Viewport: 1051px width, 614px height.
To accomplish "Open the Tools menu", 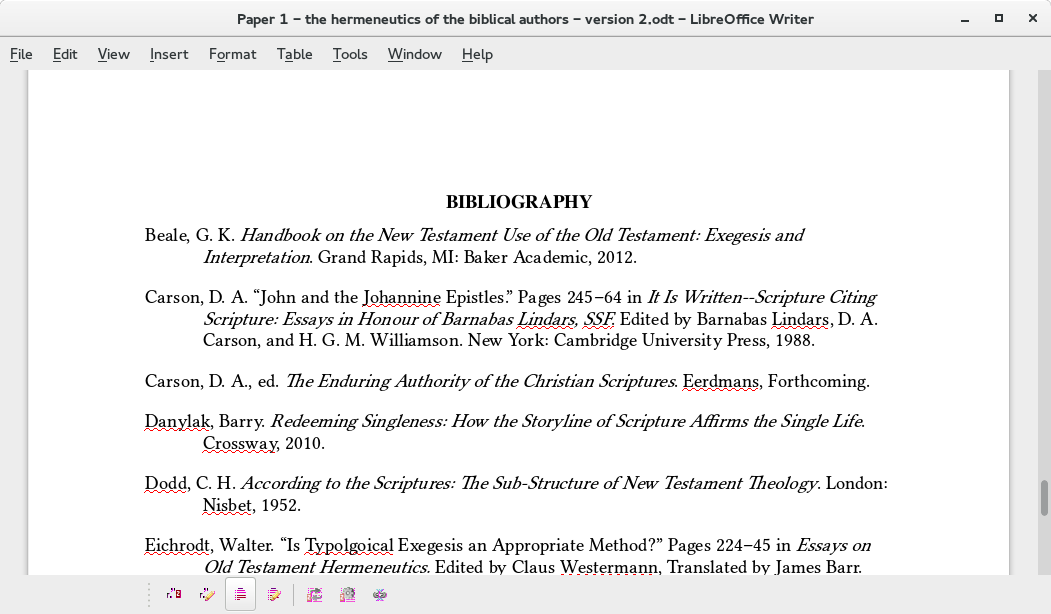I will pos(350,54).
